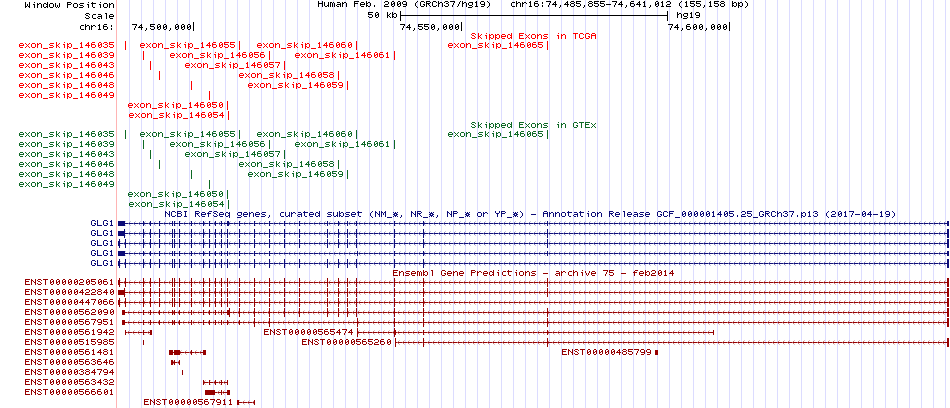This screenshot has height=408, width=950.
Task: Open transcript label ENST00000561481
Action: (x=69, y=352)
